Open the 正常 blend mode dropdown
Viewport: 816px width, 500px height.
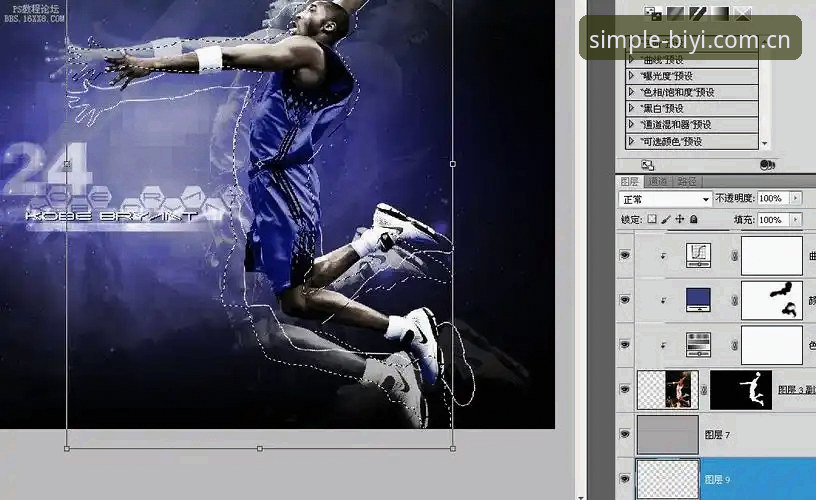coord(665,199)
